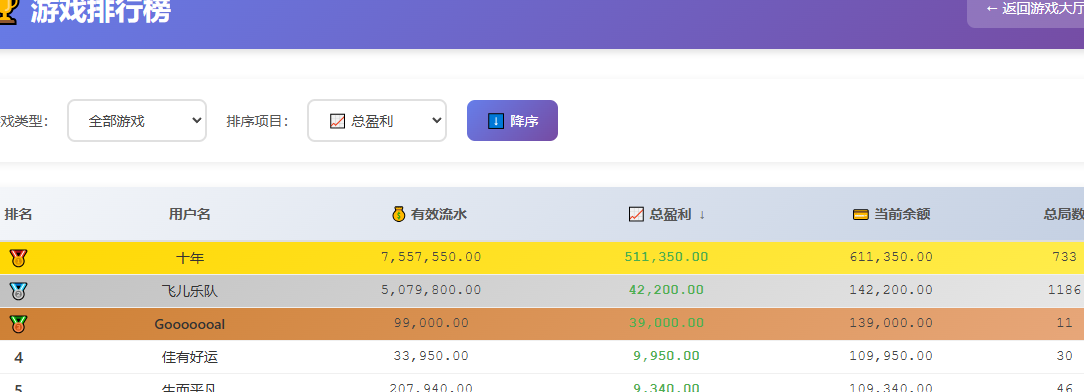This screenshot has width=1084, height=392.
Task: Click the sort arrow next to 总盈利 header
Action: (x=702, y=215)
